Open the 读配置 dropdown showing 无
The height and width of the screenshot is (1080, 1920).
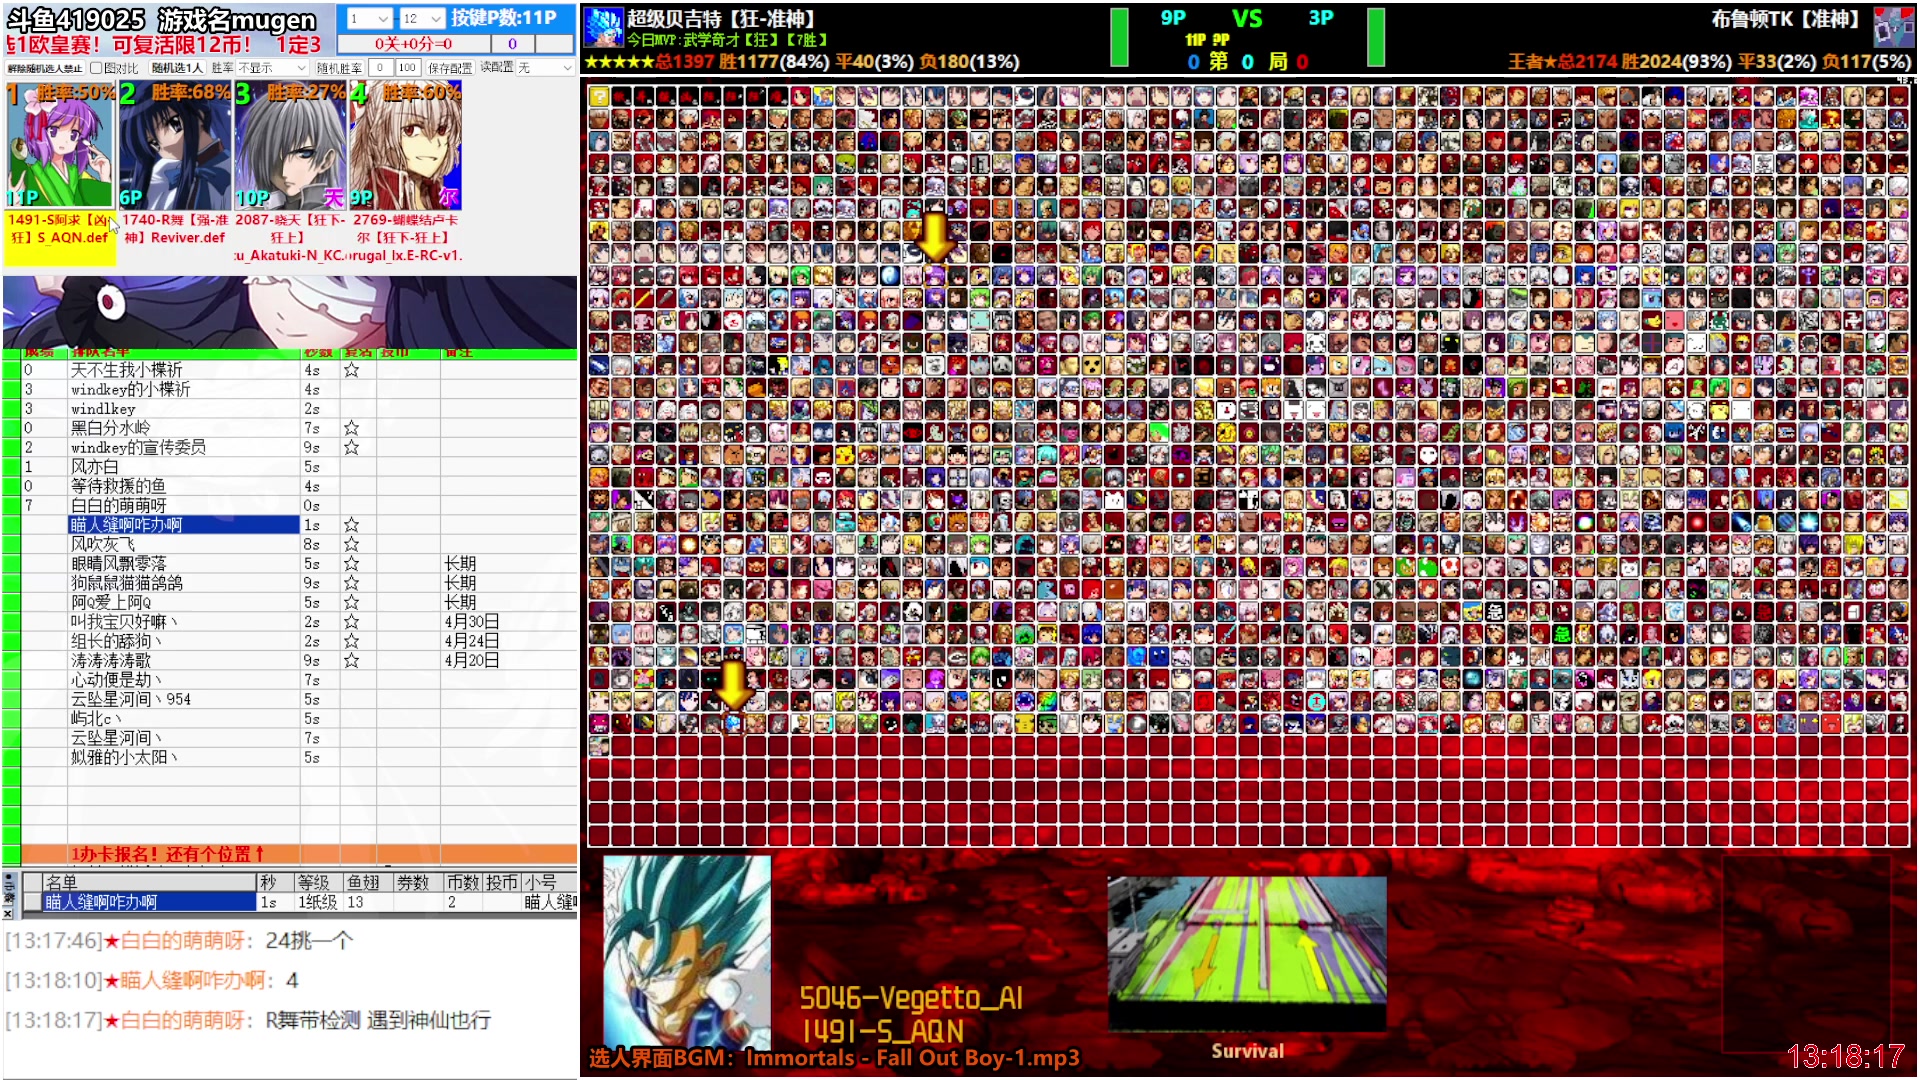[x=545, y=68]
